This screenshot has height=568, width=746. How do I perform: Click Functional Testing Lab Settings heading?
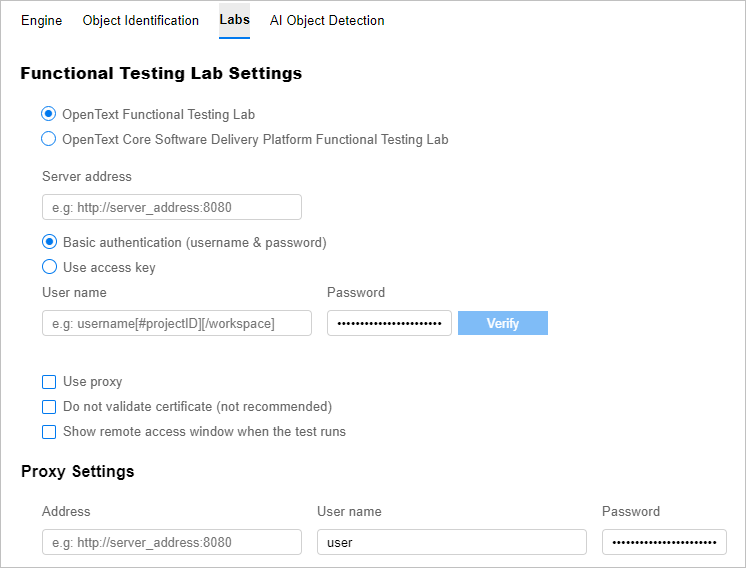pyautogui.click(x=161, y=73)
